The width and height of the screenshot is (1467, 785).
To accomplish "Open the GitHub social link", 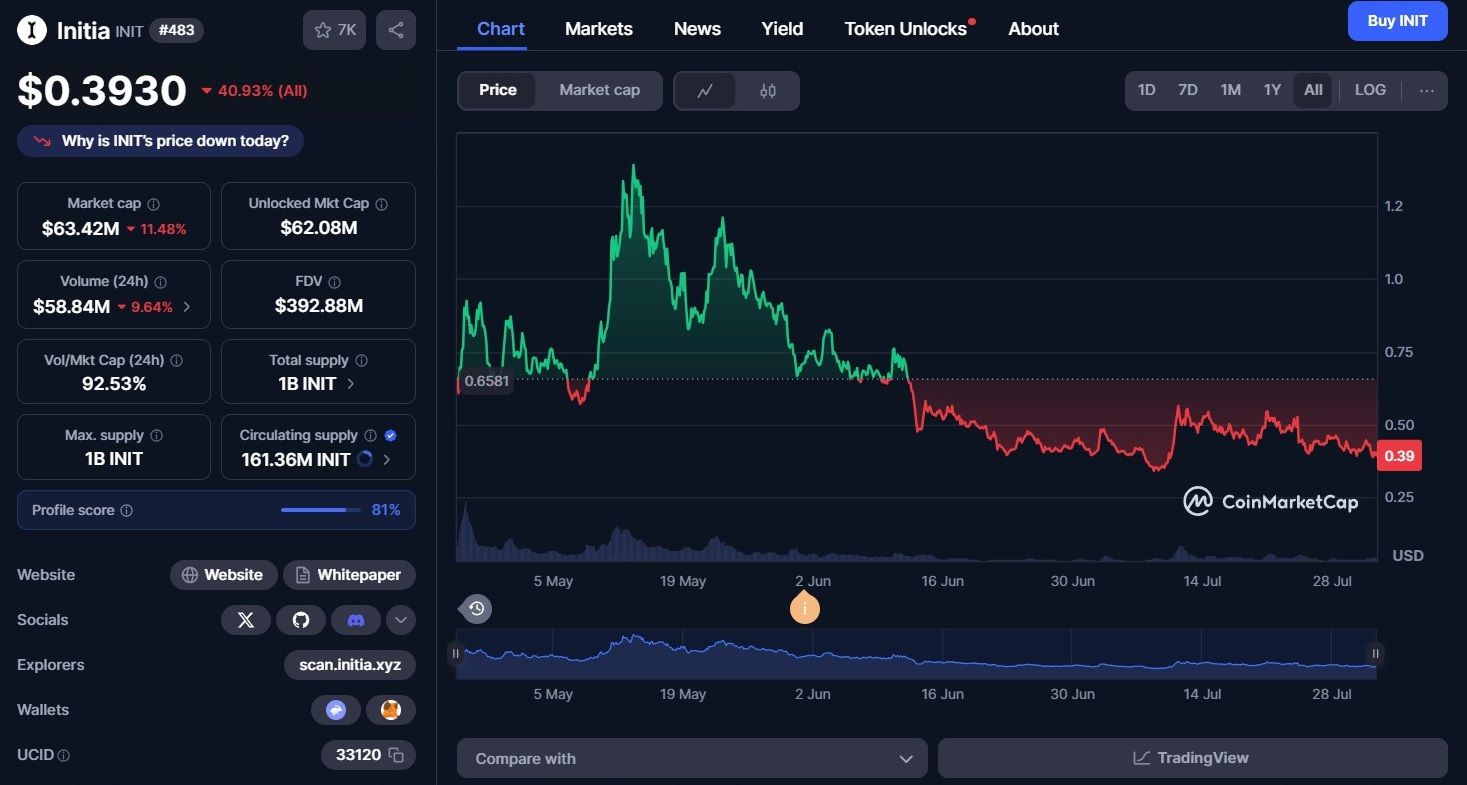I will [301, 620].
